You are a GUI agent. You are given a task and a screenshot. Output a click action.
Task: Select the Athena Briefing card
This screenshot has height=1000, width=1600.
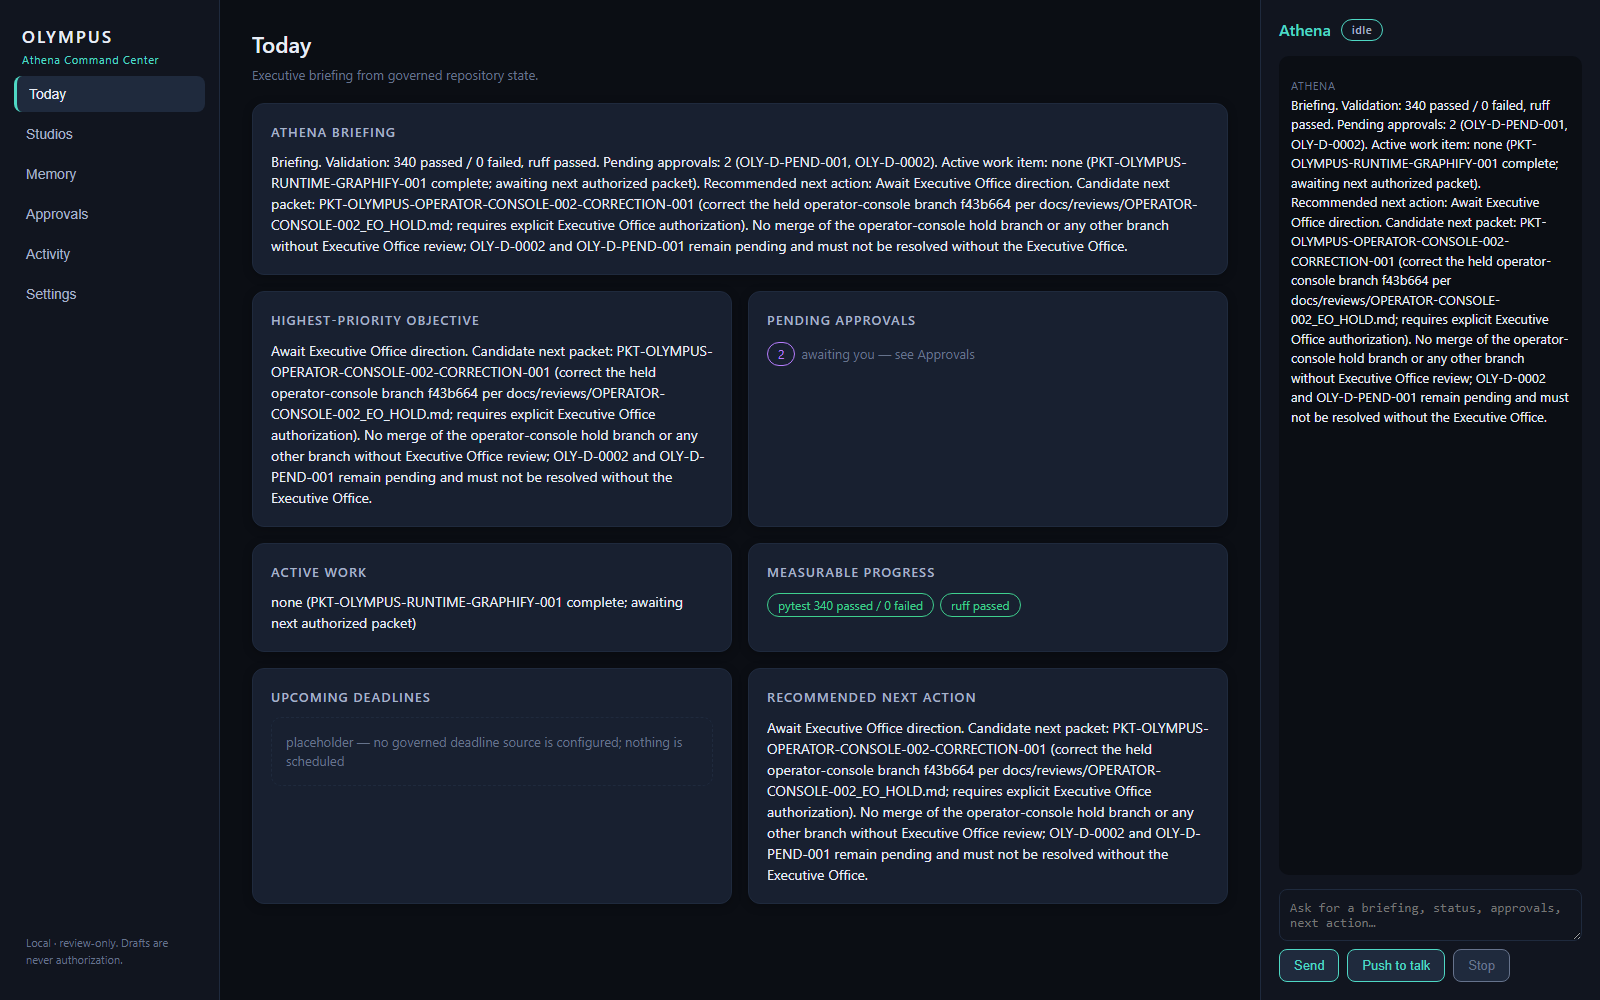point(740,189)
